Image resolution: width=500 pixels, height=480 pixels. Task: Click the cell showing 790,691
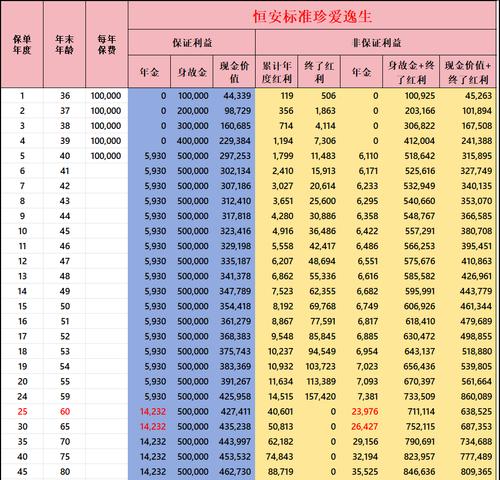[420, 441]
